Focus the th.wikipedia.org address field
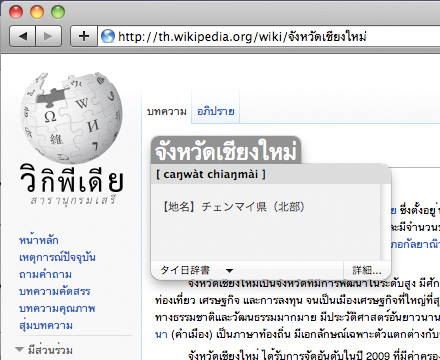The height and width of the screenshot is (360, 440). pos(269,36)
